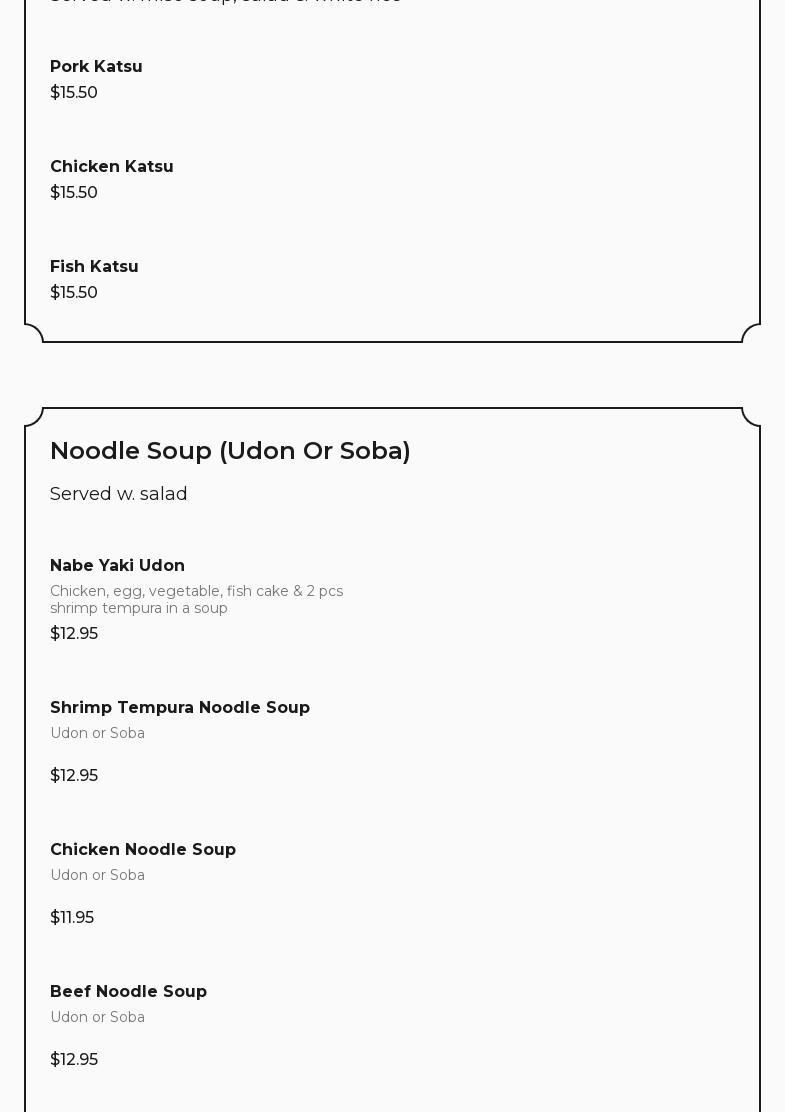Select the $12.95 price under Nabe Yaki Udon
The height and width of the screenshot is (1112, 785).
click(x=74, y=633)
